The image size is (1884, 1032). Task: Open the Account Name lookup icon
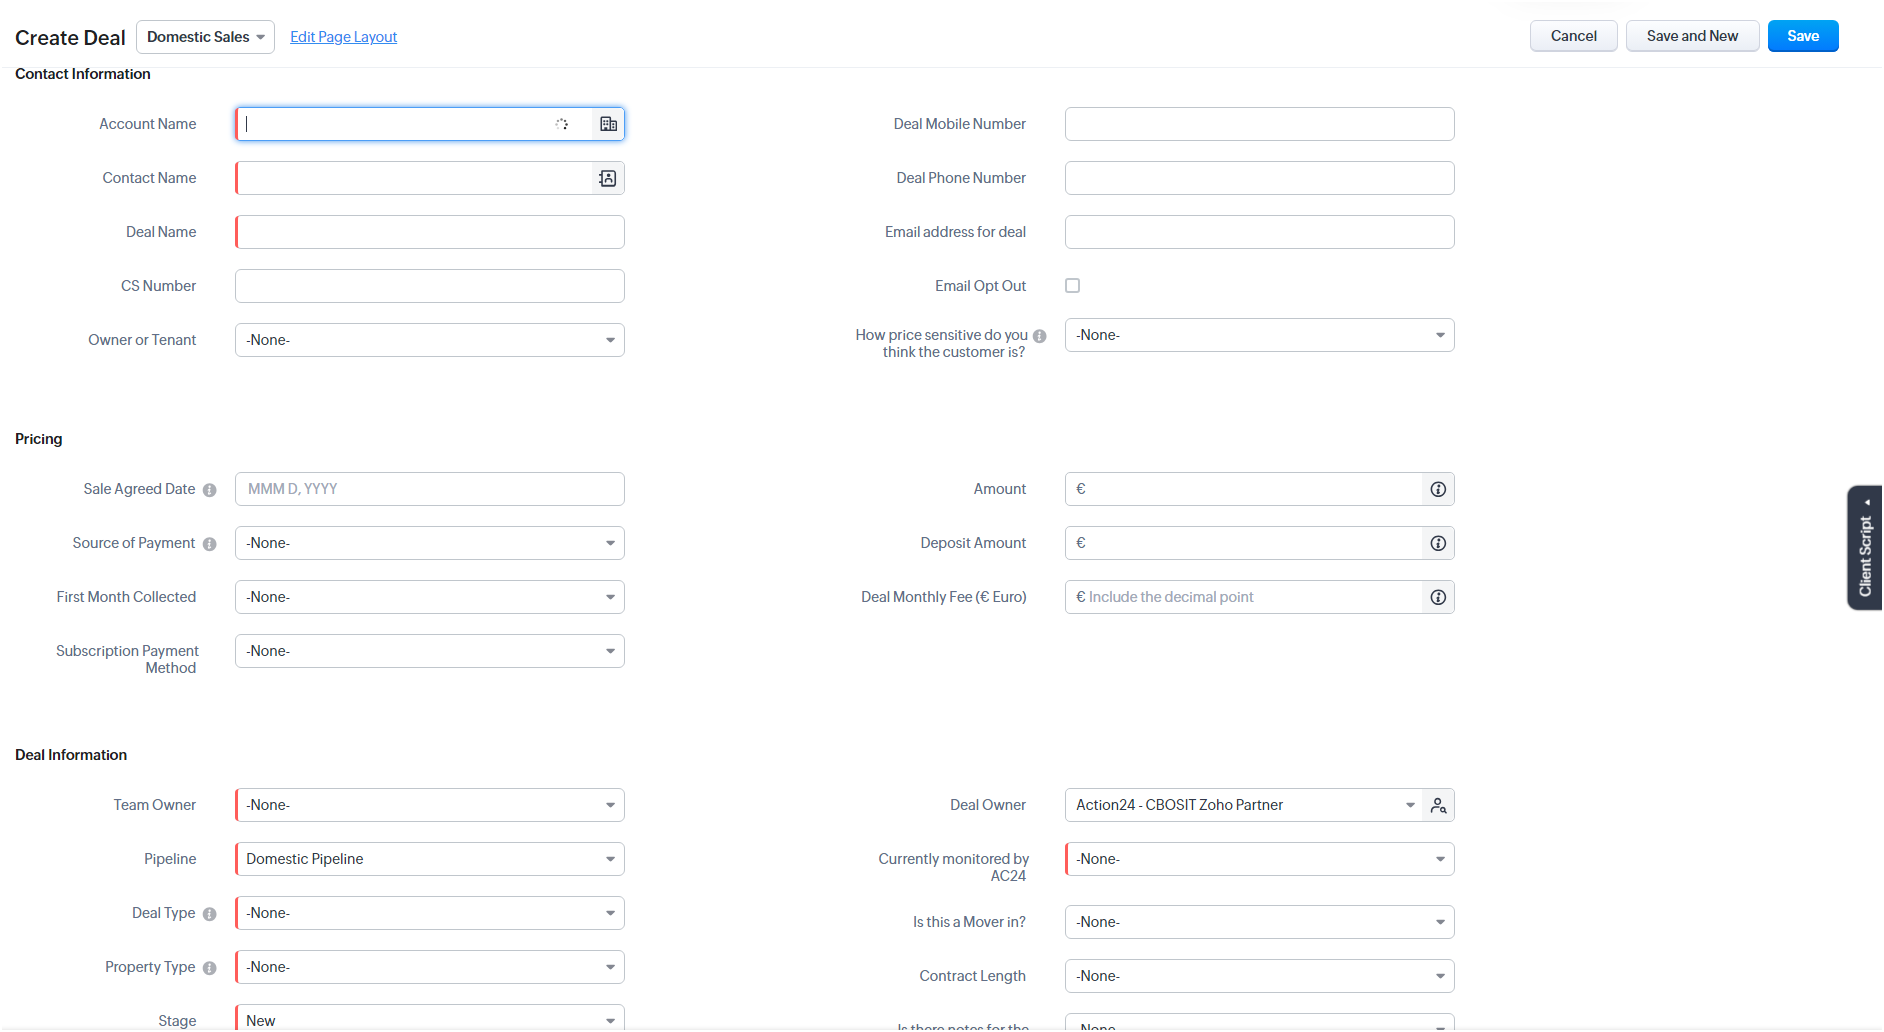[x=608, y=124]
